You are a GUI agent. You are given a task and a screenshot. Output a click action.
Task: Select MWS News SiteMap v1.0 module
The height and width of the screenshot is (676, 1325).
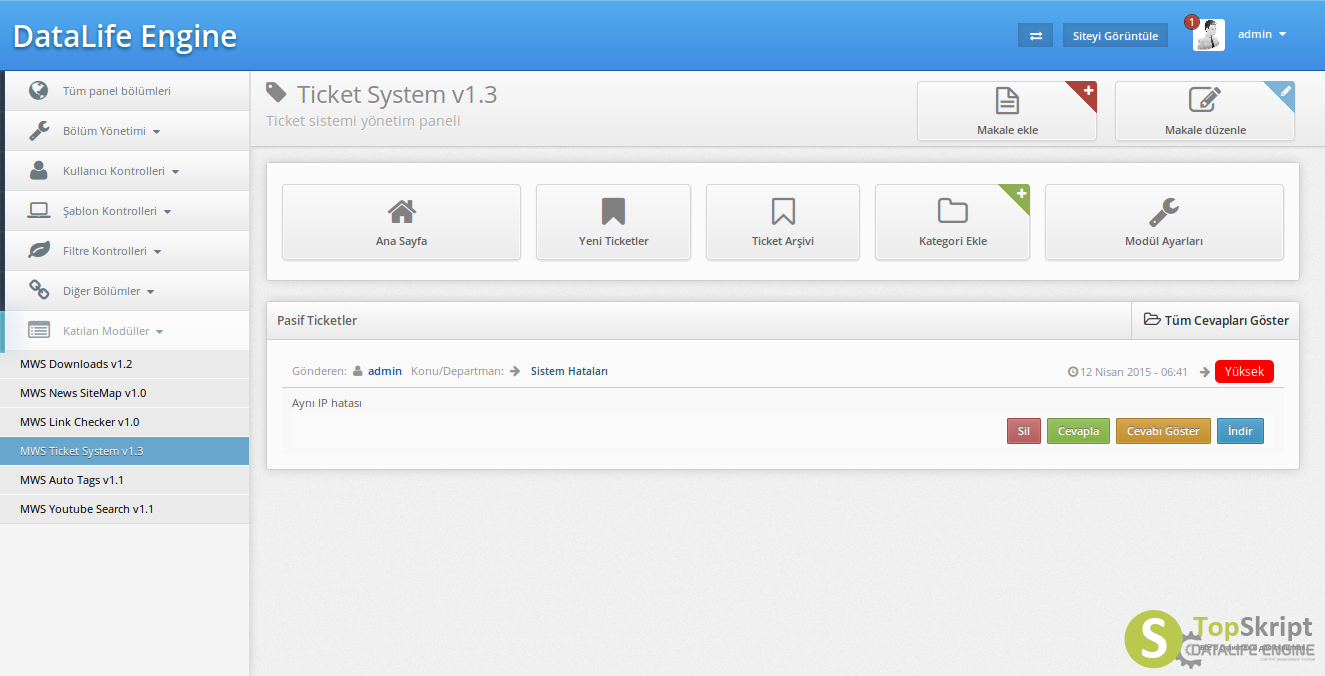[125, 393]
